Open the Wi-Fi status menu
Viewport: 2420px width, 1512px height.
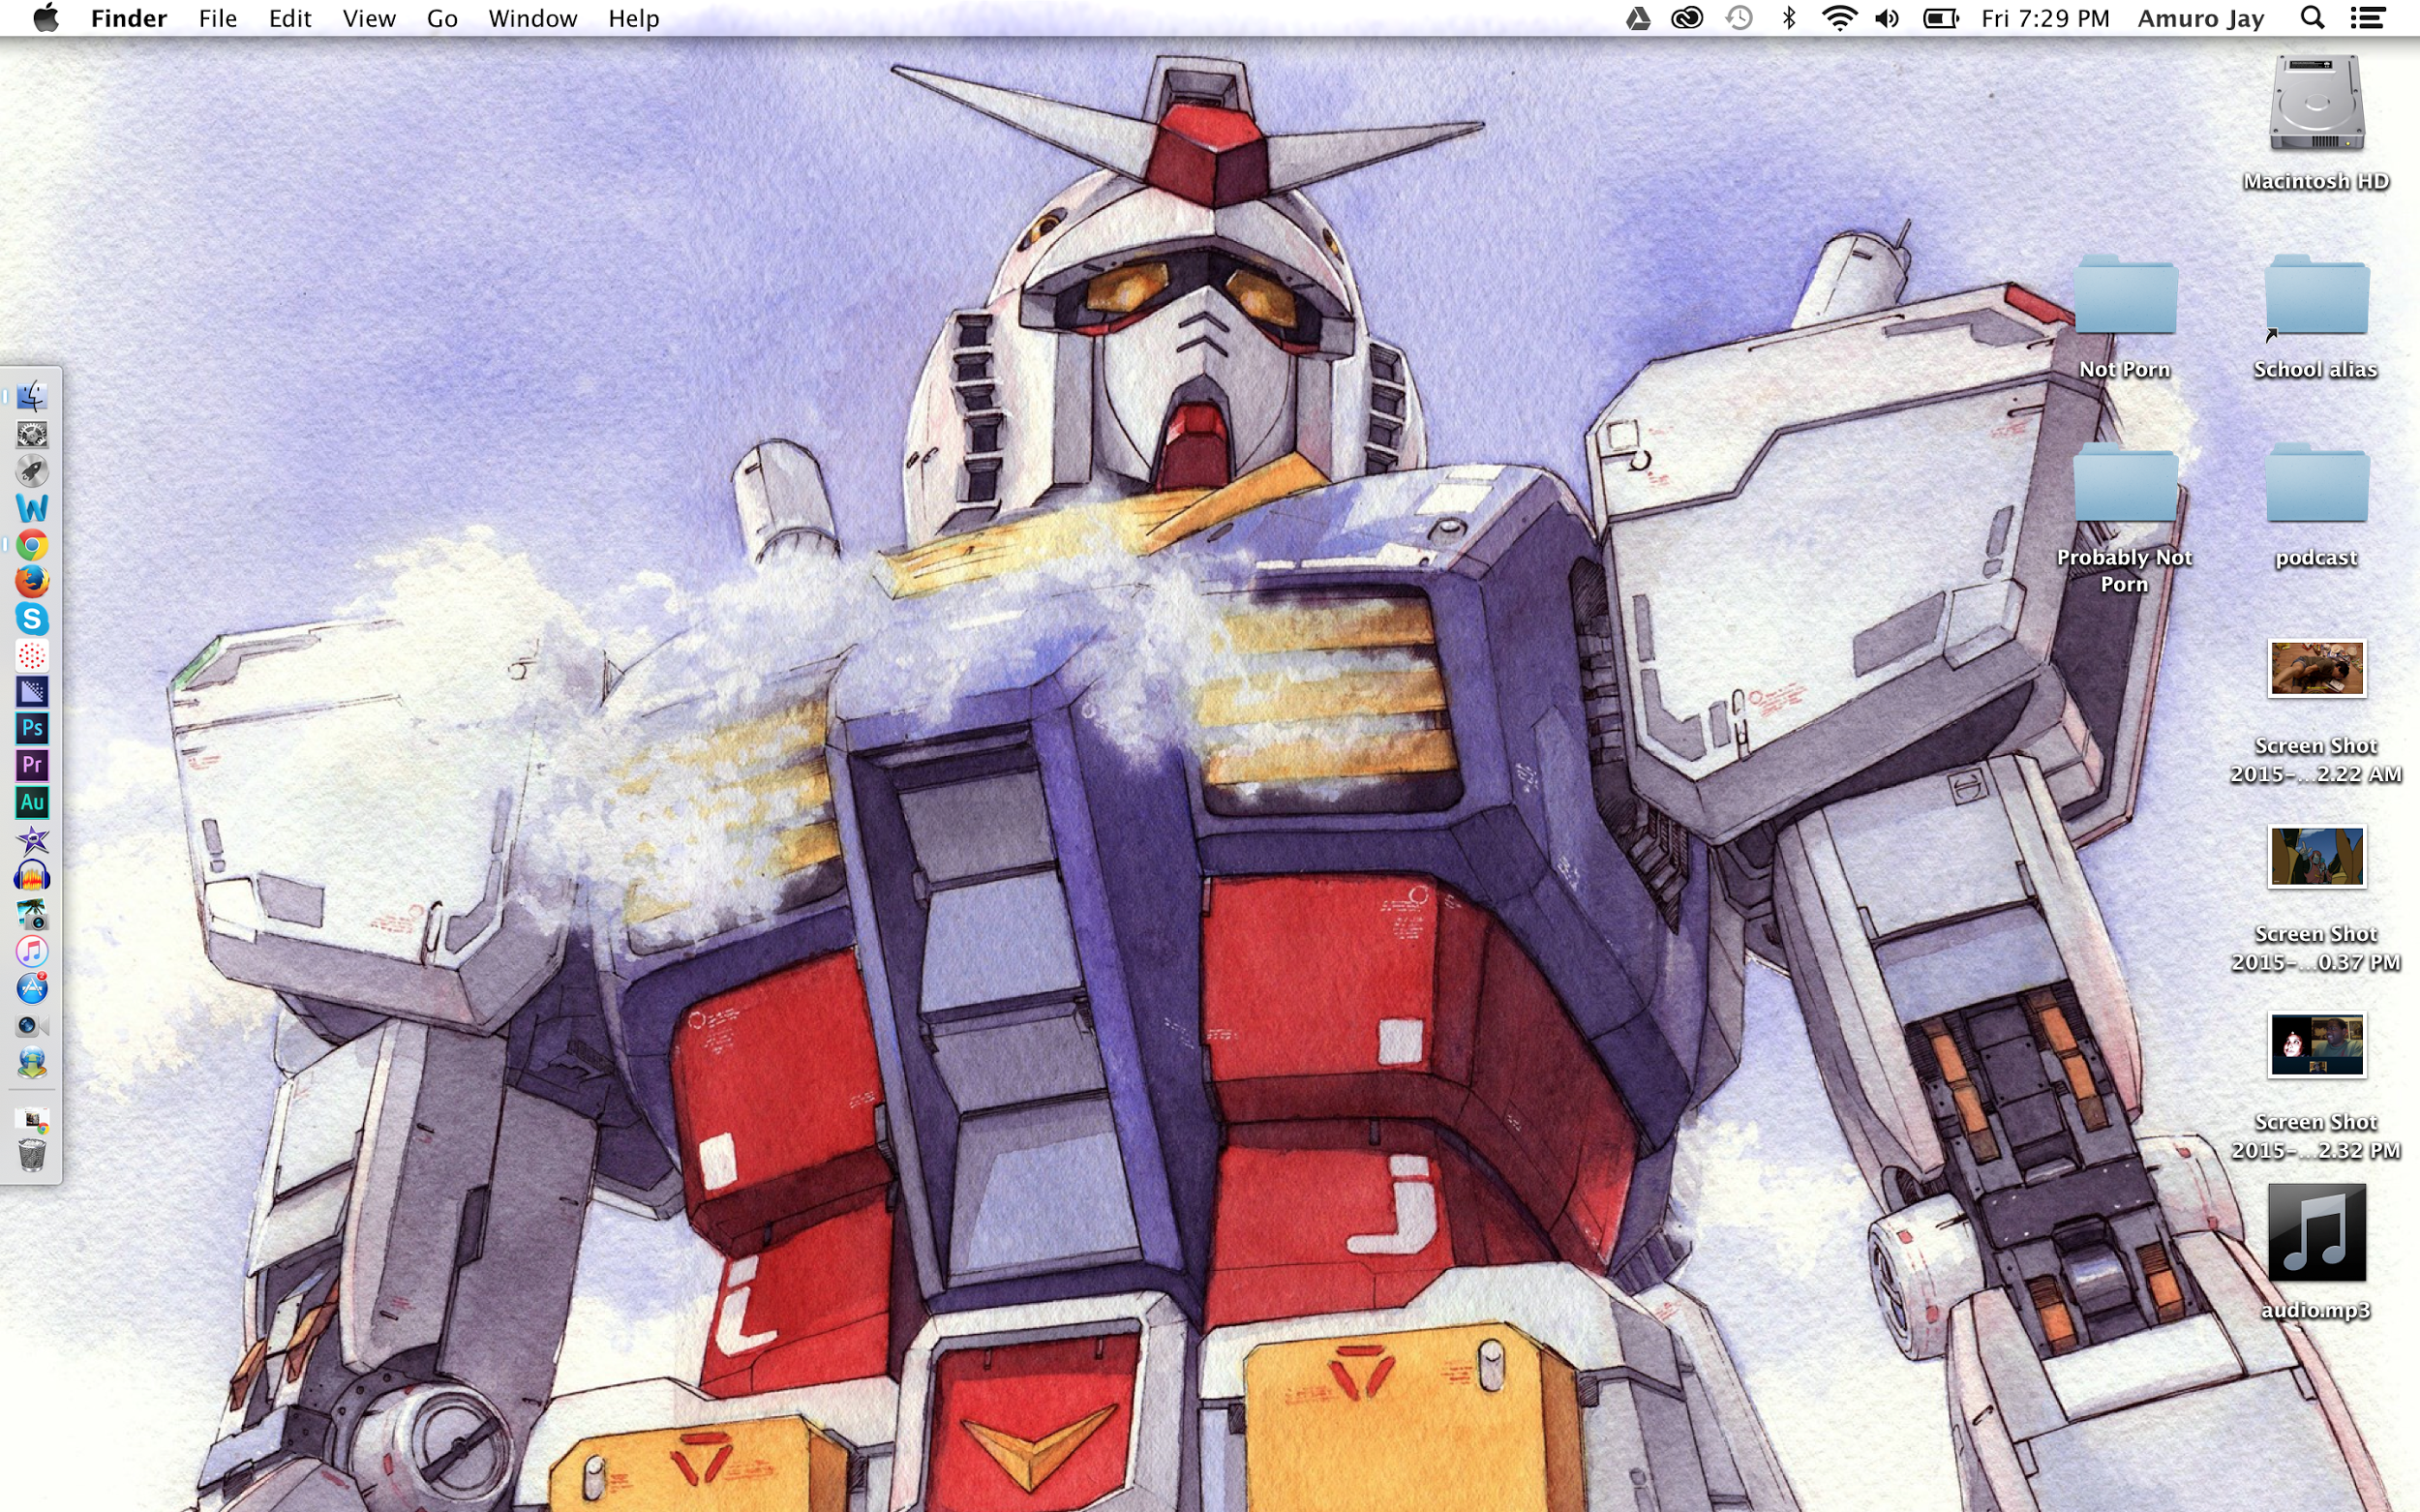point(1839,18)
